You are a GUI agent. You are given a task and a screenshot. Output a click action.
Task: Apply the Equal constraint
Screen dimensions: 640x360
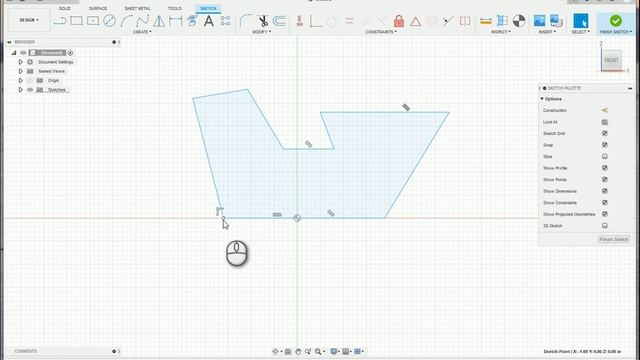(x=349, y=21)
